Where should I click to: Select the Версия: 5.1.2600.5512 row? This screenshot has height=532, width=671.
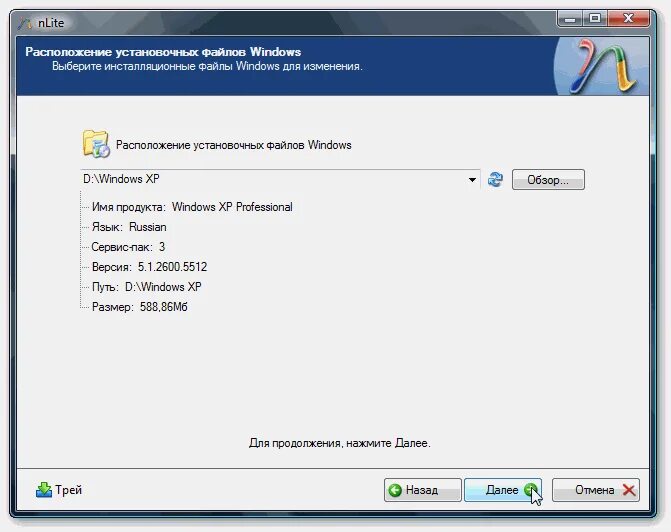click(x=149, y=267)
